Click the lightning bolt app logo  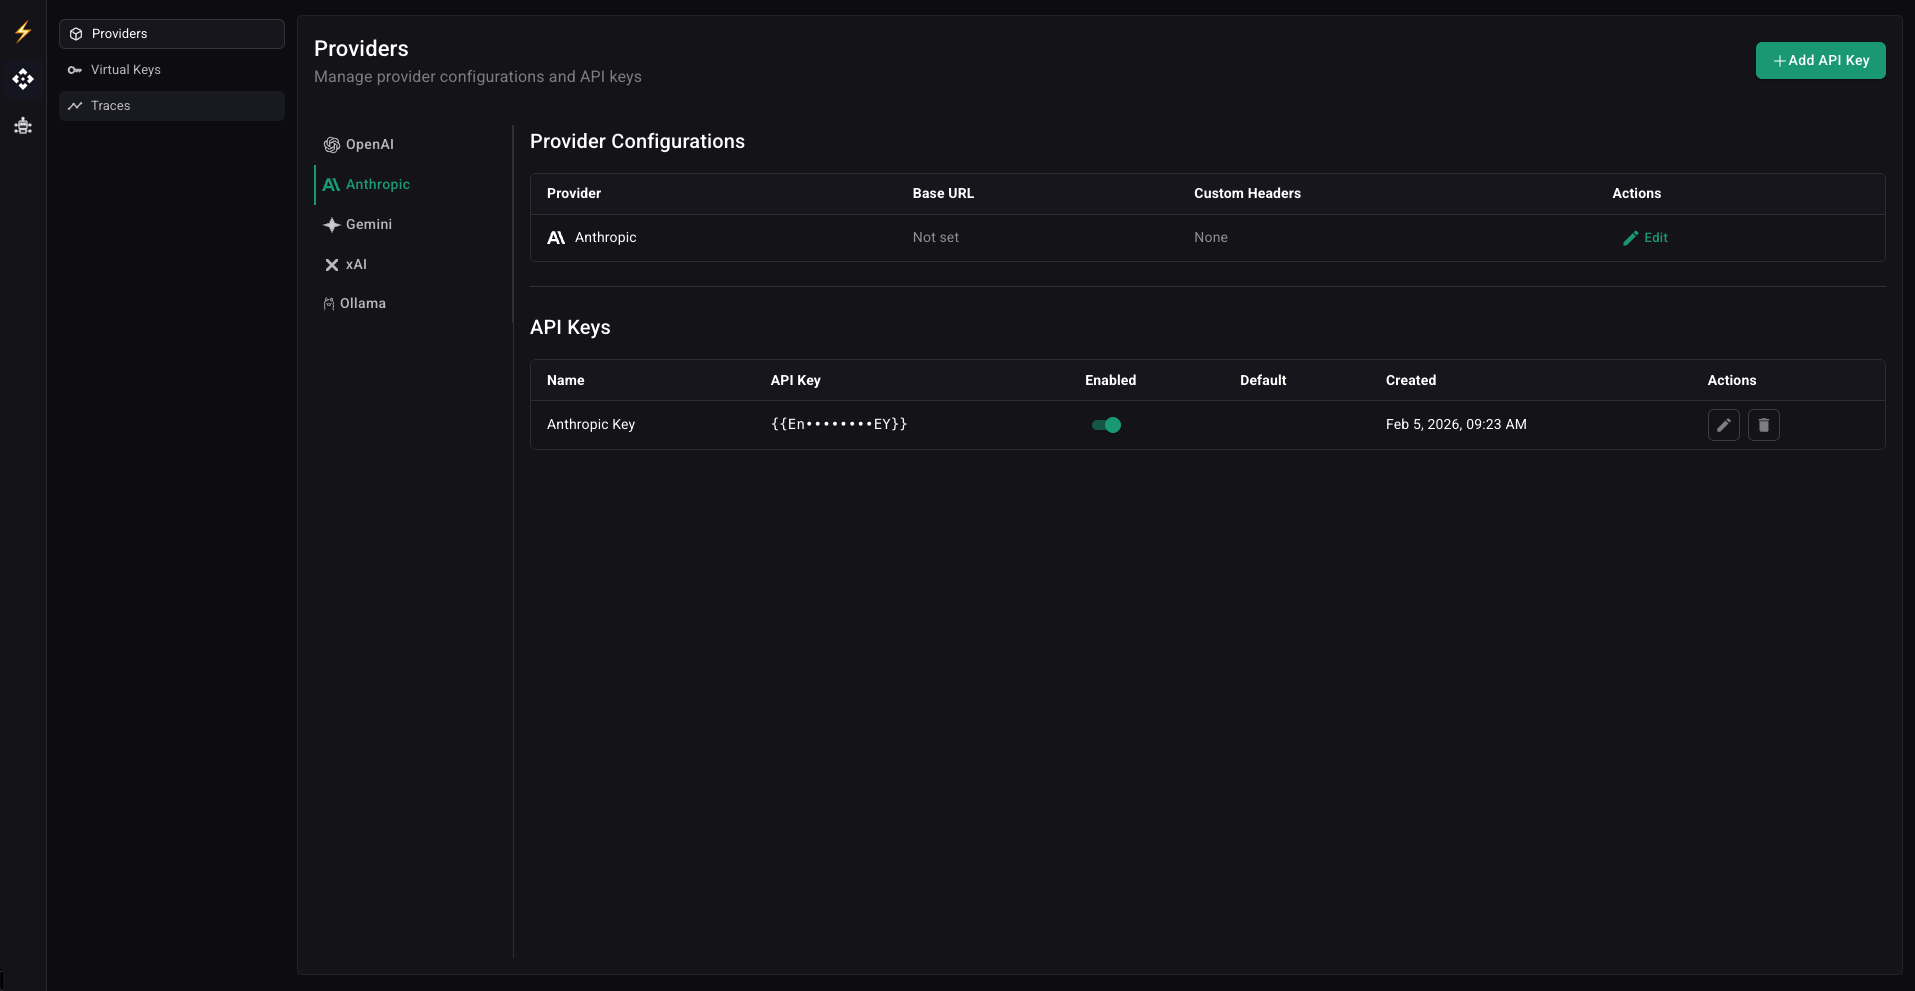coord(23,32)
